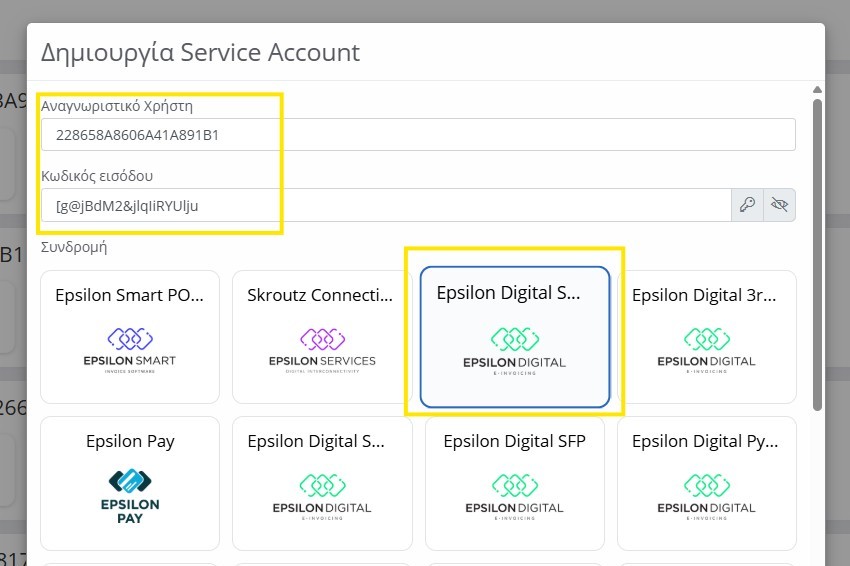This screenshot has width=850, height=566.
Task: Select the highlighted Epsilon Digital S... subscription
Action: click(514, 337)
